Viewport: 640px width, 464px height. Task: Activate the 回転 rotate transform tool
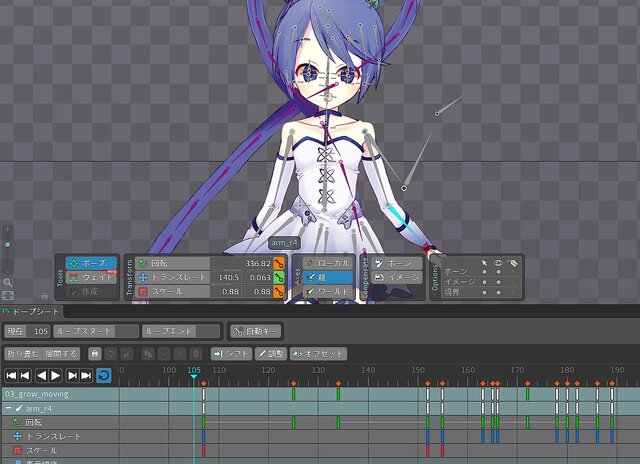172,263
